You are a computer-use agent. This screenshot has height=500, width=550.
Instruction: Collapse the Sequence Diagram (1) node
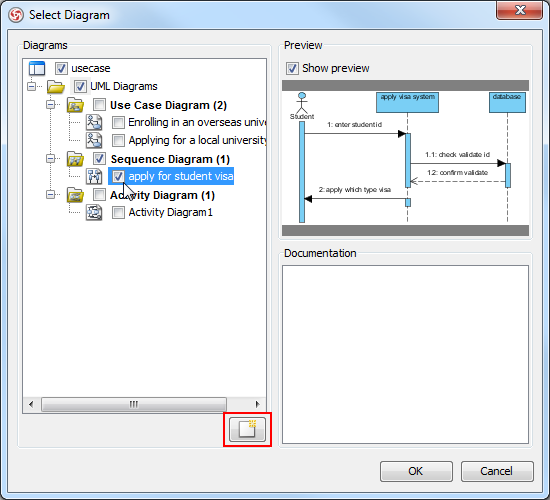point(51,159)
